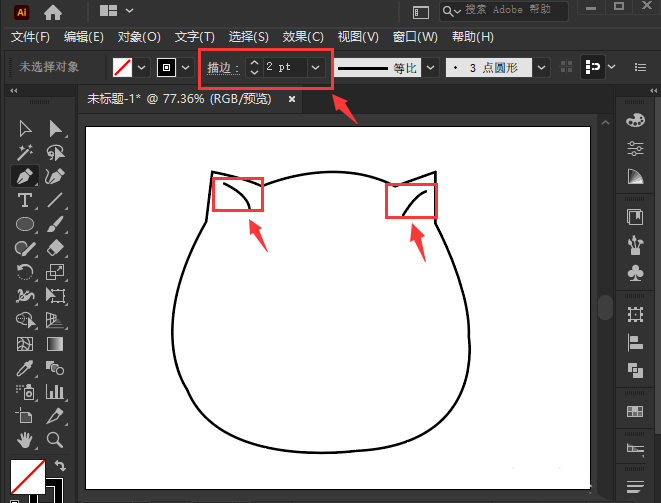Choose the Ellipse shape tool

[x=25, y=223]
